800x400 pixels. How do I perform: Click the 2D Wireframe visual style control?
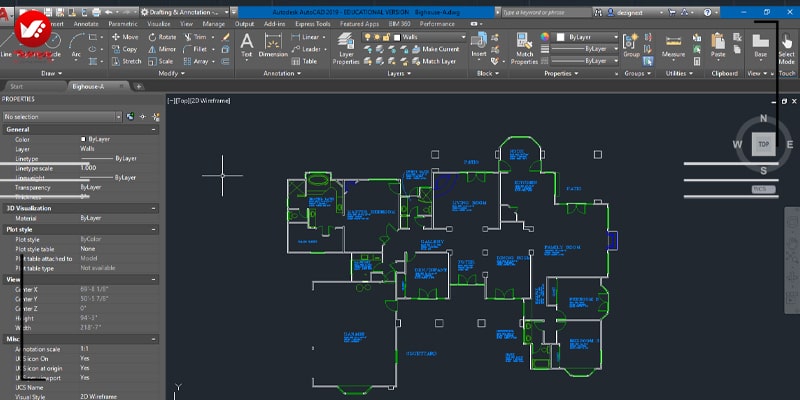[x=211, y=101]
